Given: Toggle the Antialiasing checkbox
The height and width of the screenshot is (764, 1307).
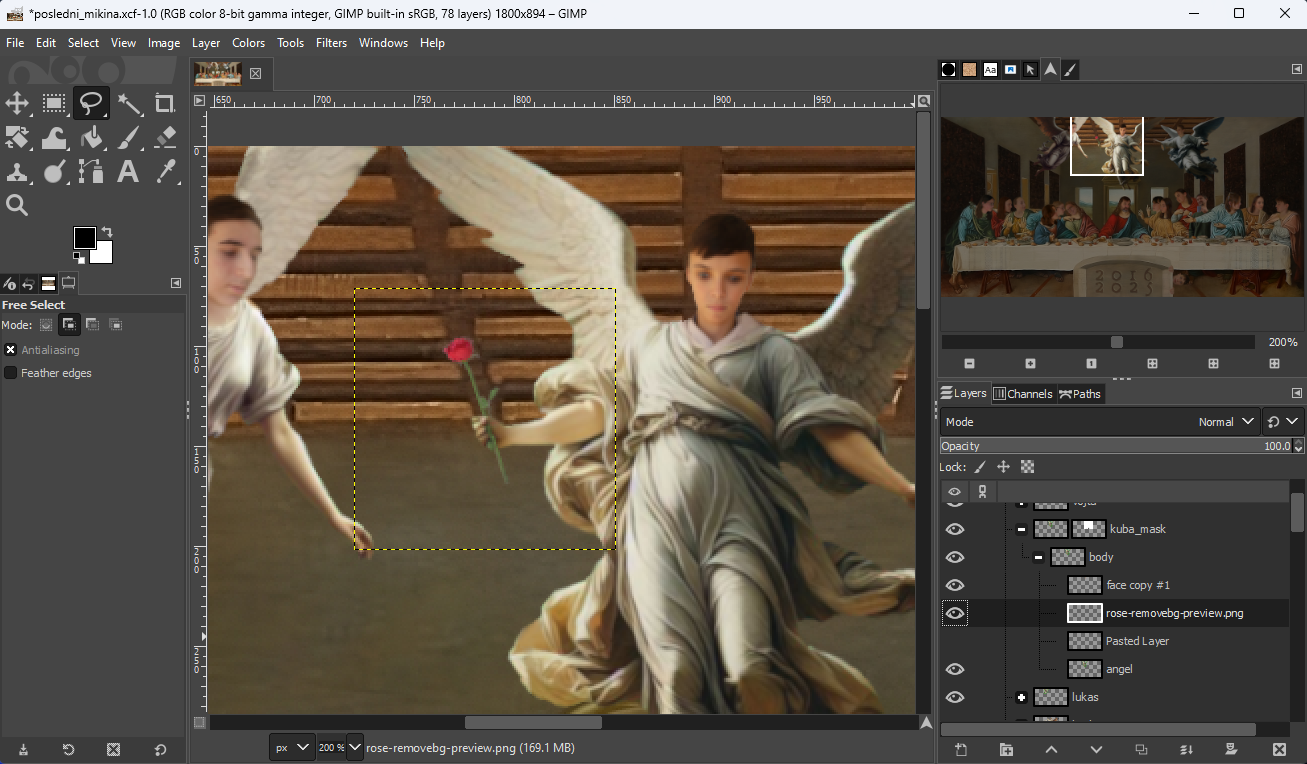Looking at the screenshot, I should tap(11, 350).
